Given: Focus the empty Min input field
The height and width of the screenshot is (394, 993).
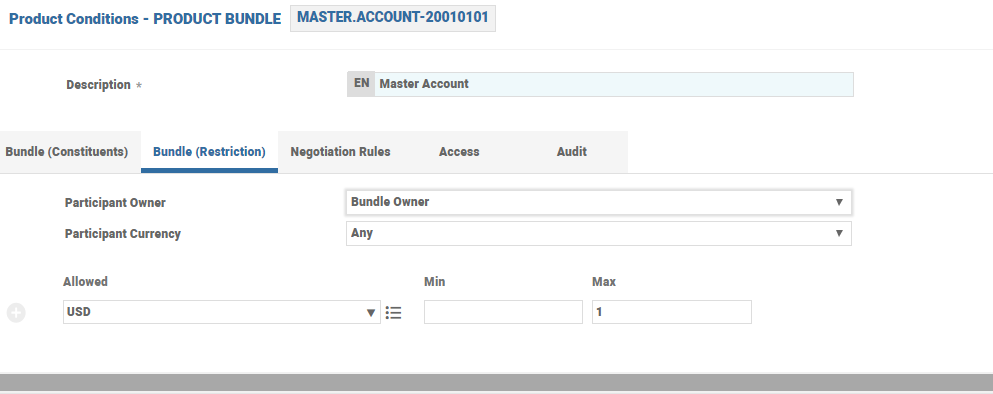Looking at the screenshot, I should click(503, 312).
